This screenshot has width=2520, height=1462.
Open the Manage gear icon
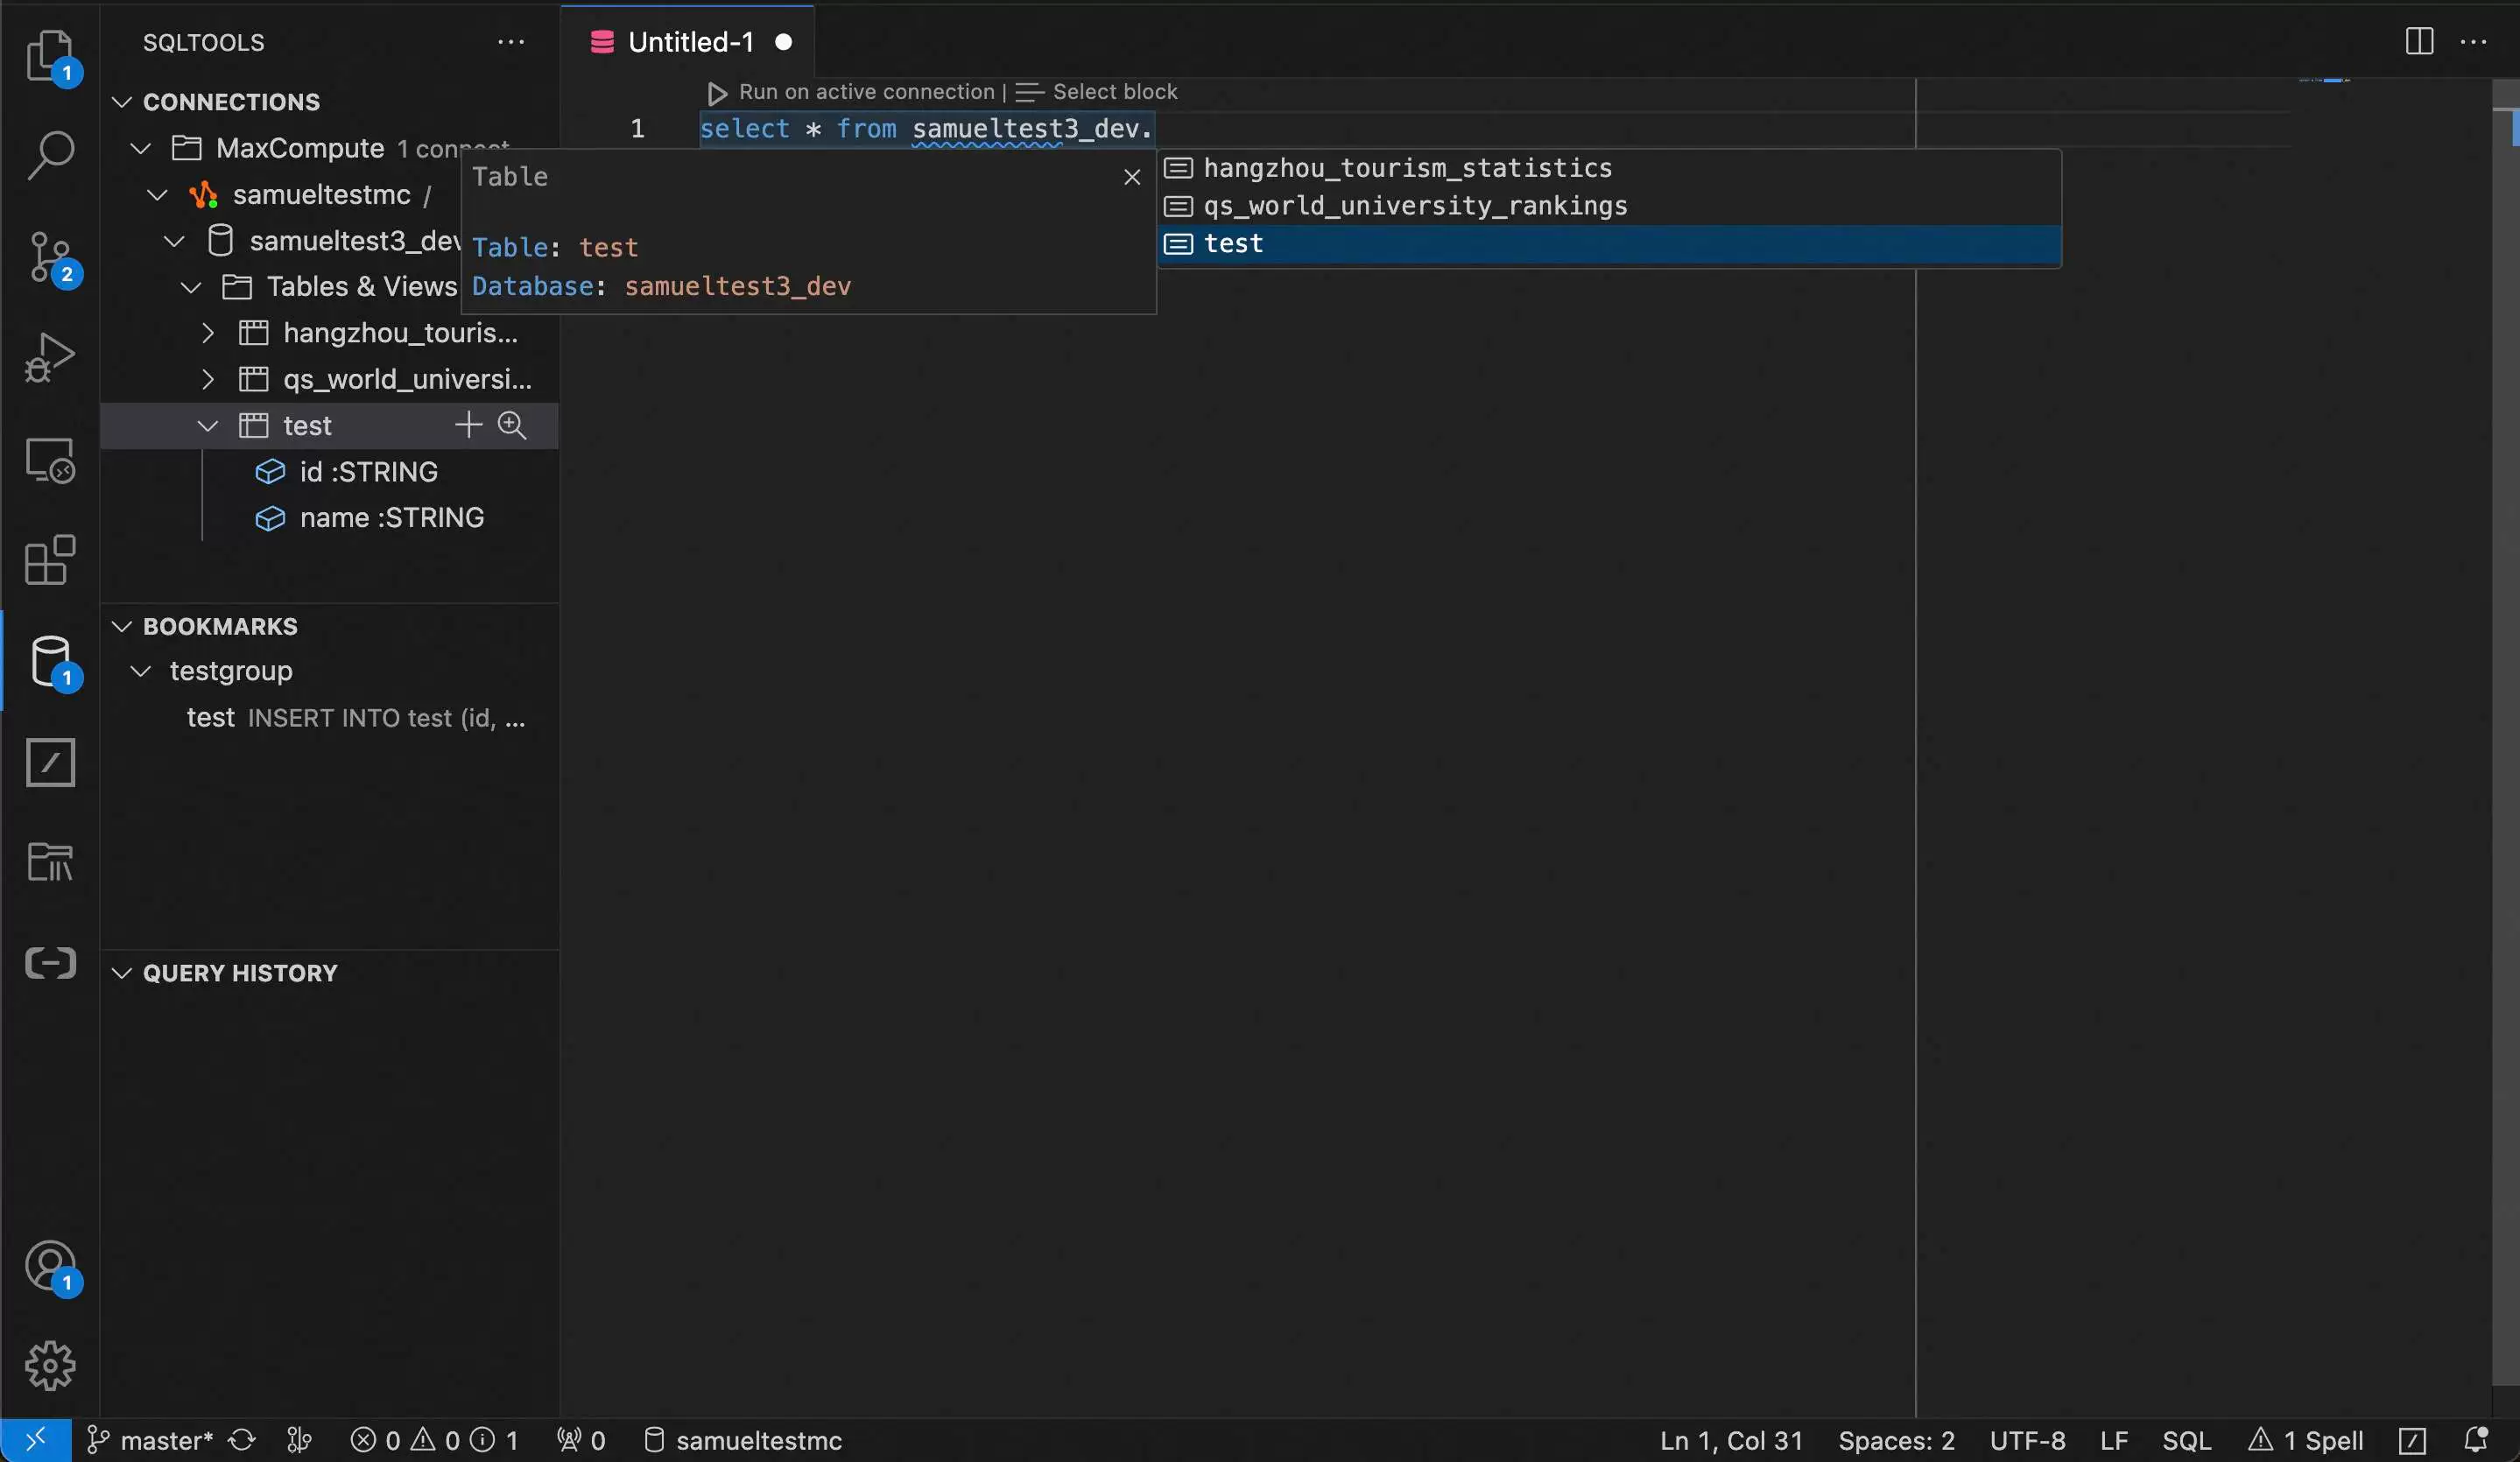(x=49, y=1366)
